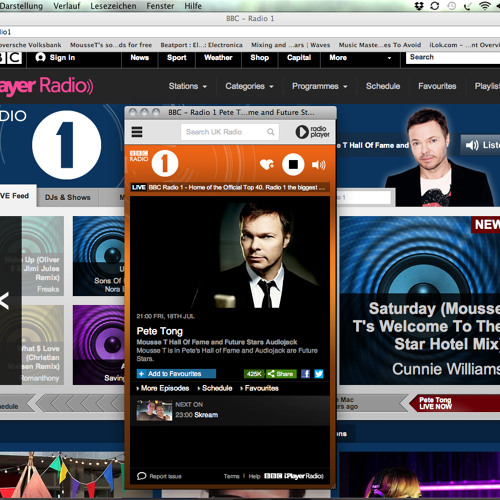Click the large Radio 1 circle logo
500x500 pixels.
67,145
